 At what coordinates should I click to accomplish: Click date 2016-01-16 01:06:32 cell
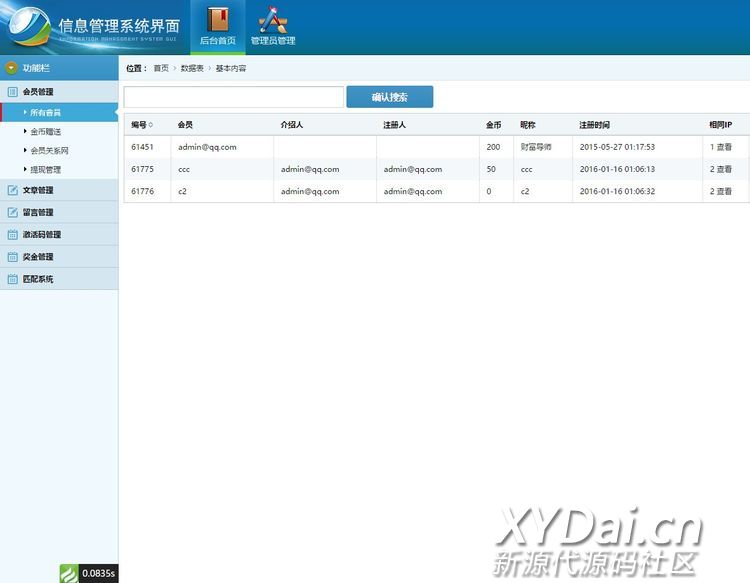(x=617, y=191)
